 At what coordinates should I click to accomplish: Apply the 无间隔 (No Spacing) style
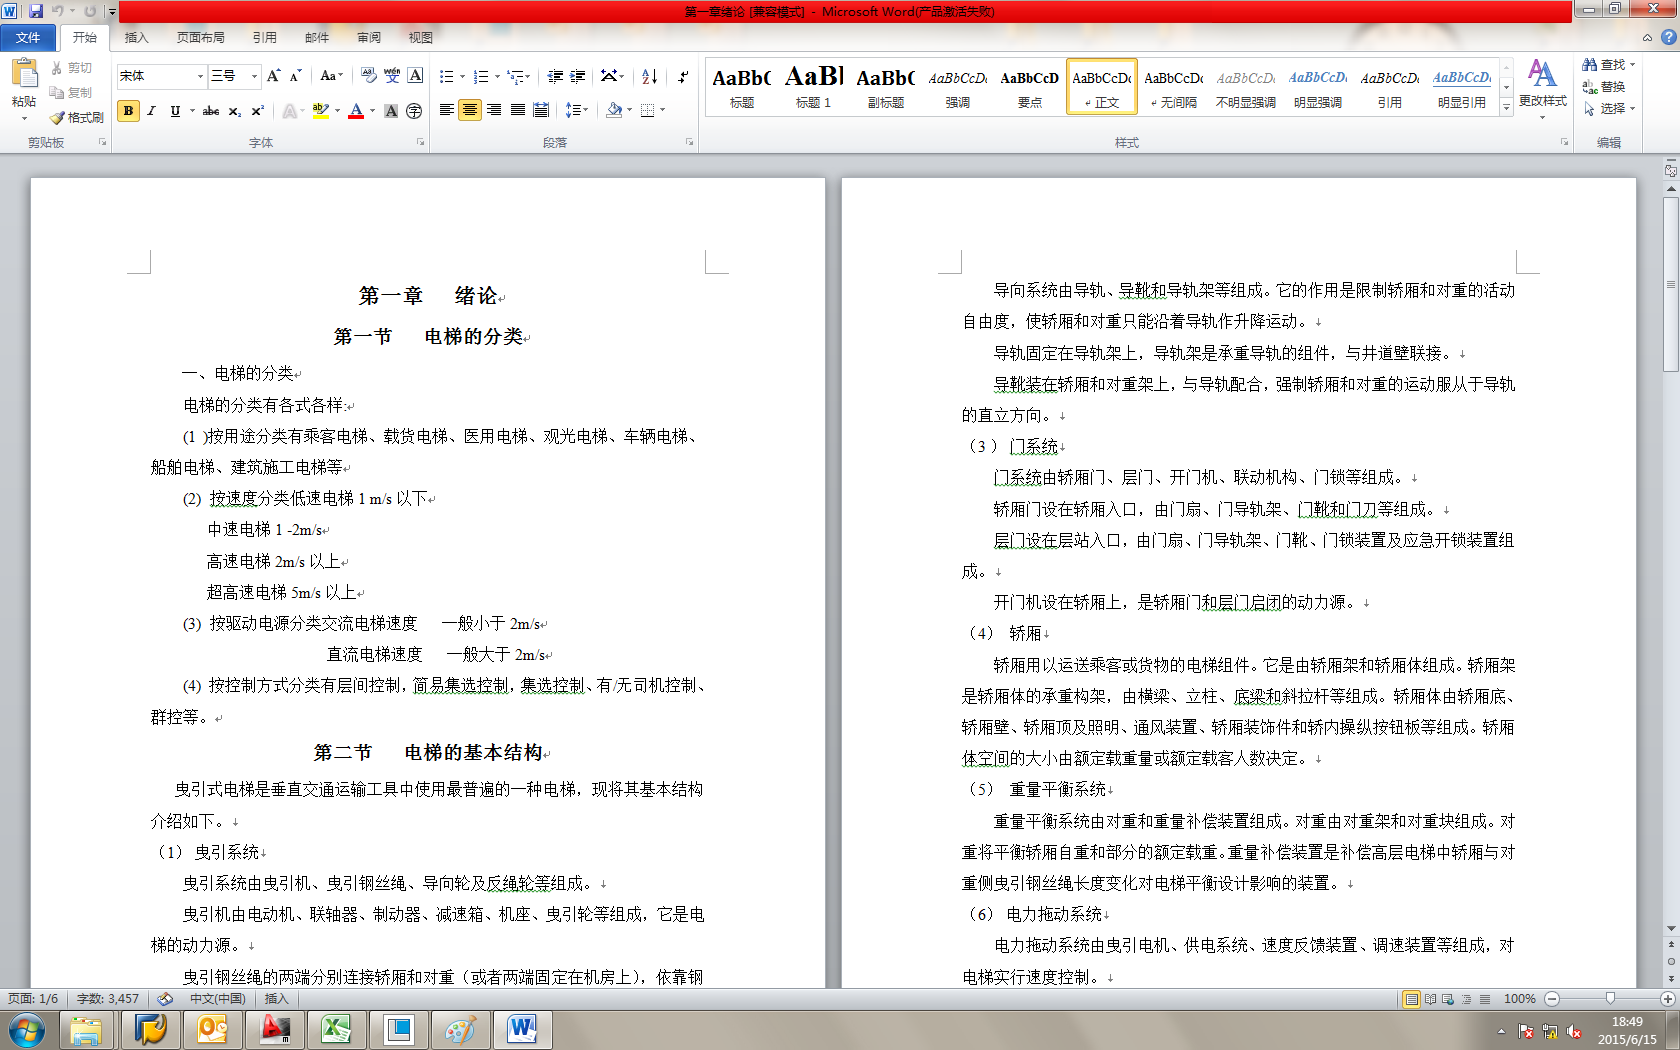1174,87
